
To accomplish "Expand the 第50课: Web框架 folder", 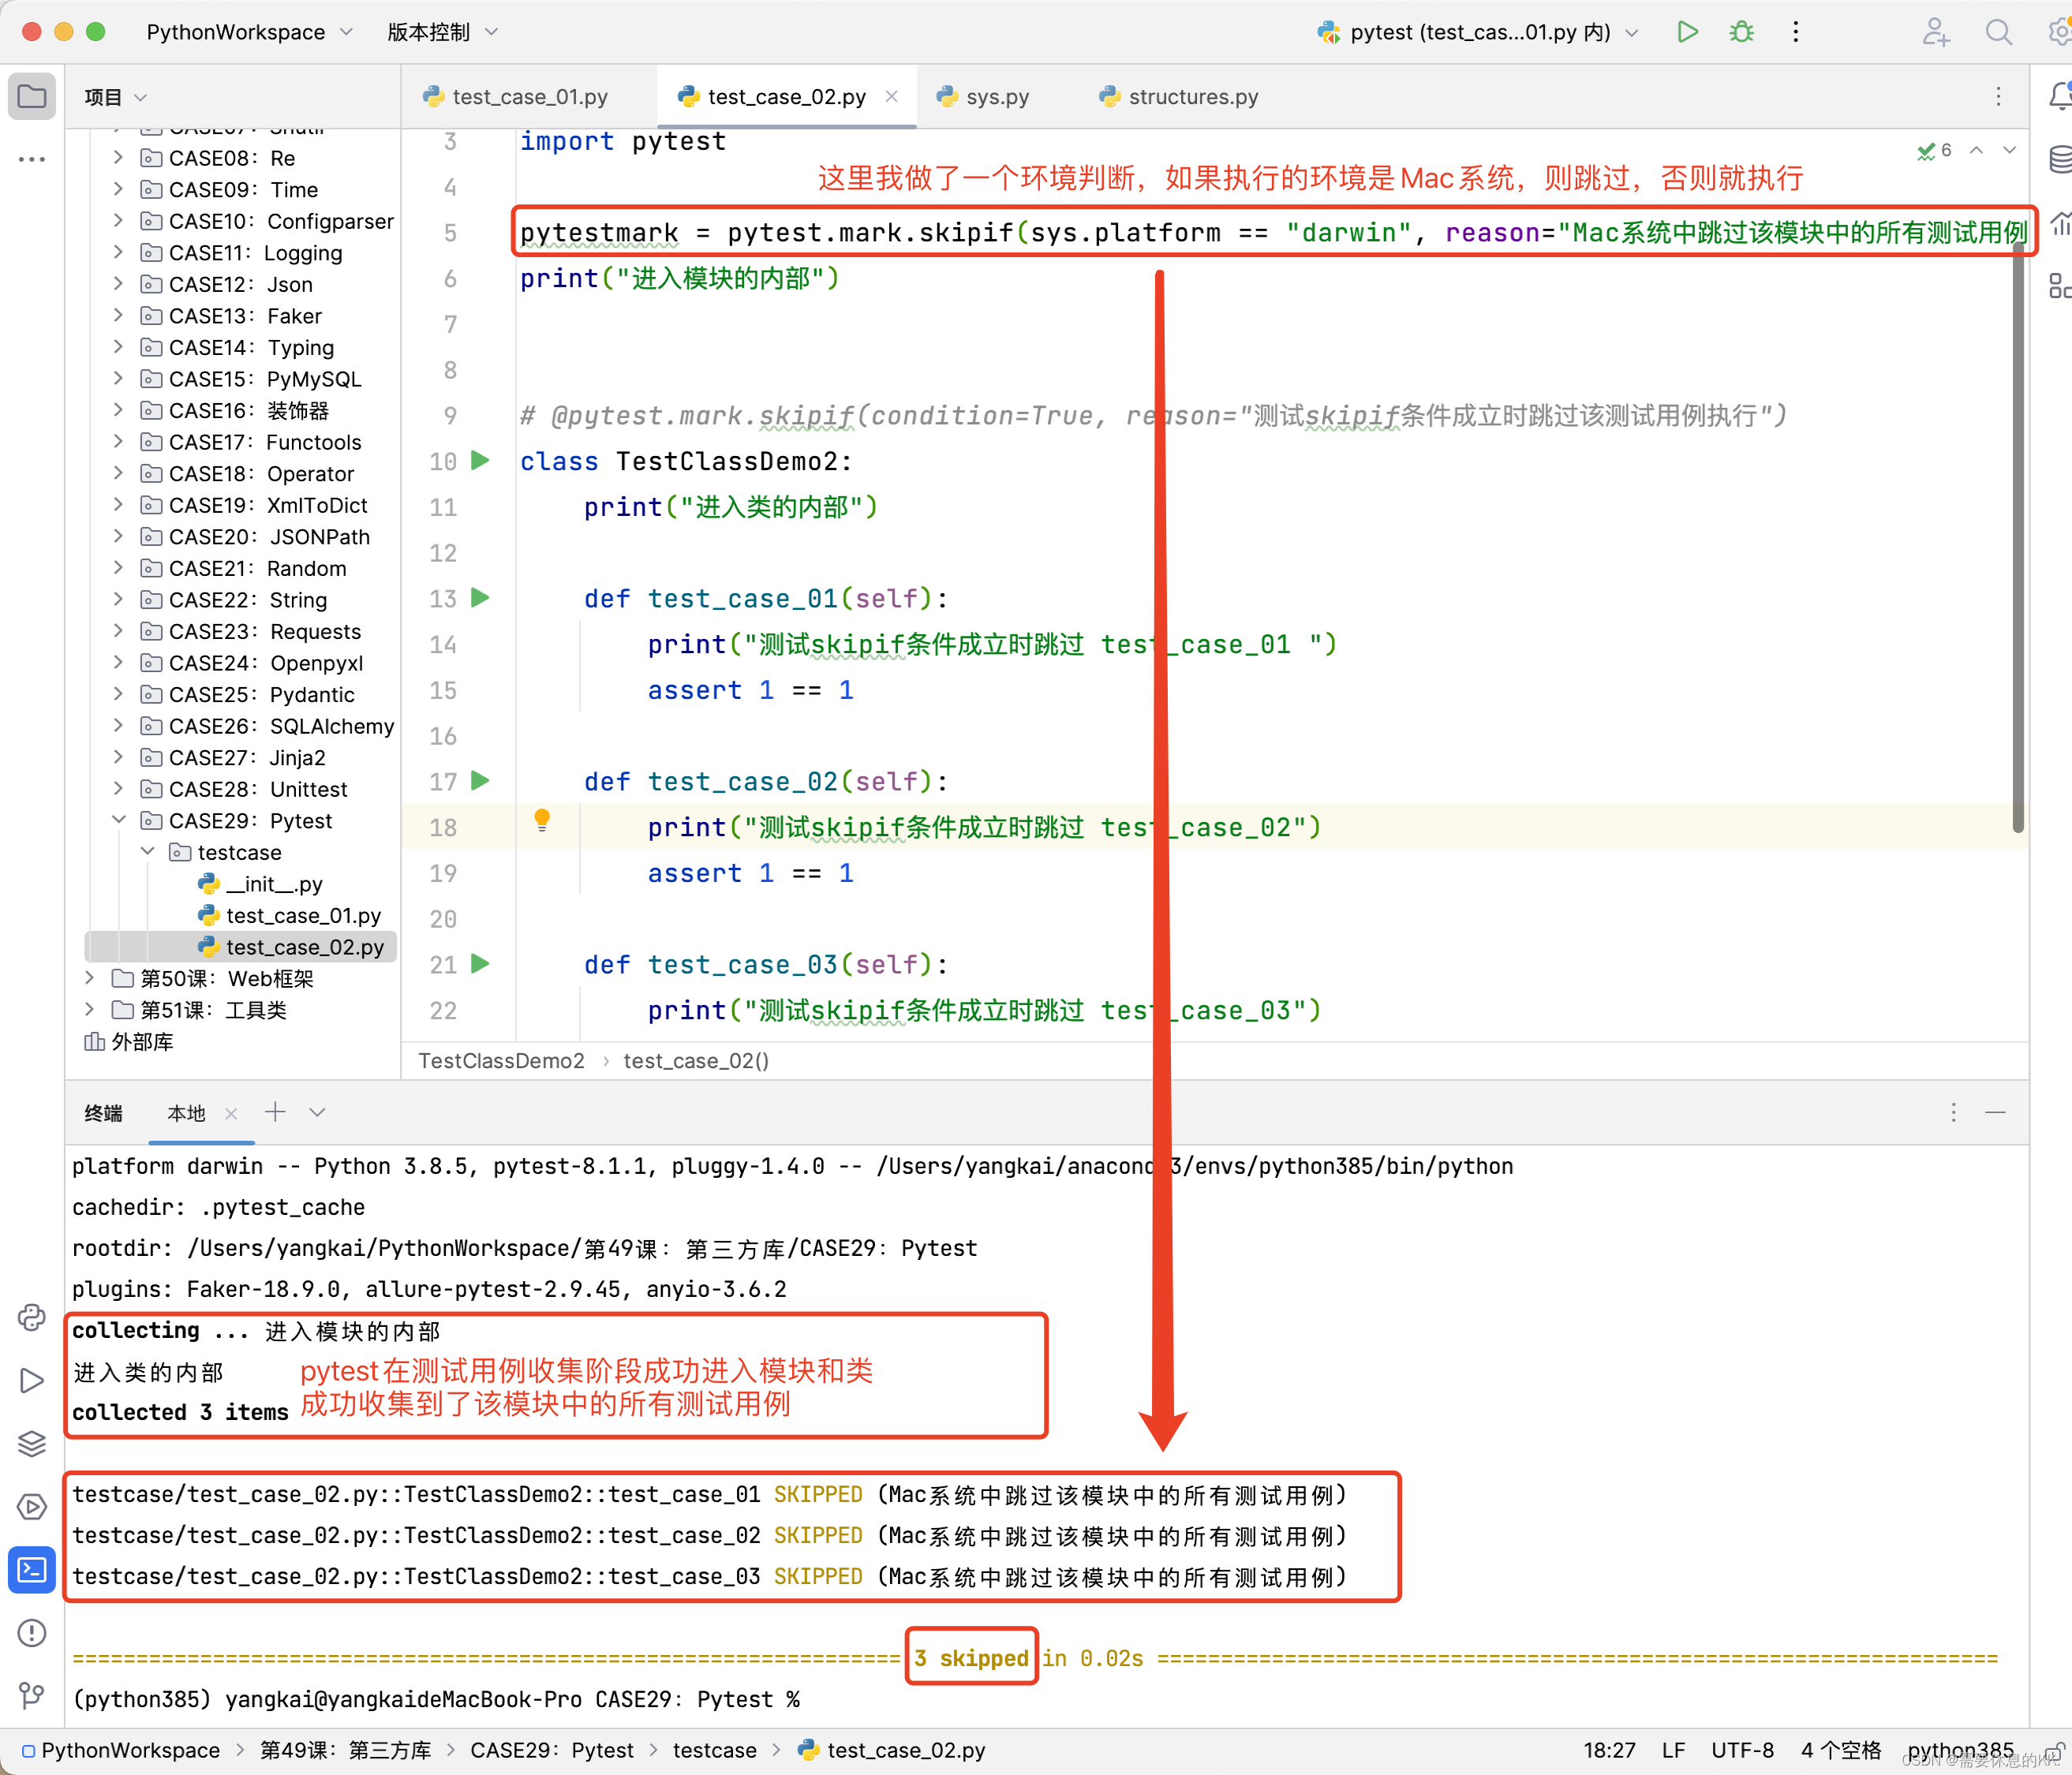I will coord(89,978).
